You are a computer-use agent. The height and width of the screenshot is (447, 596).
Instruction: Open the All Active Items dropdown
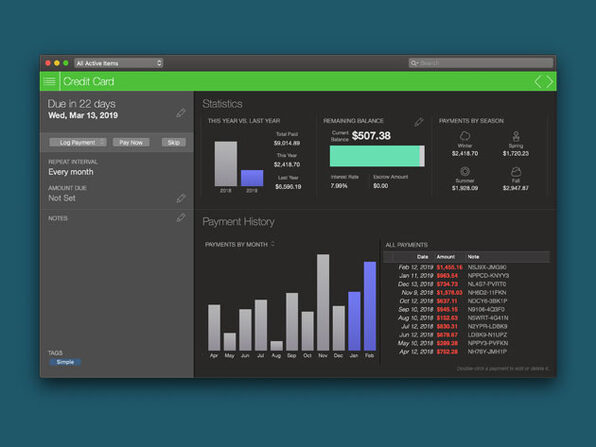pyautogui.click(x=119, y=63)
